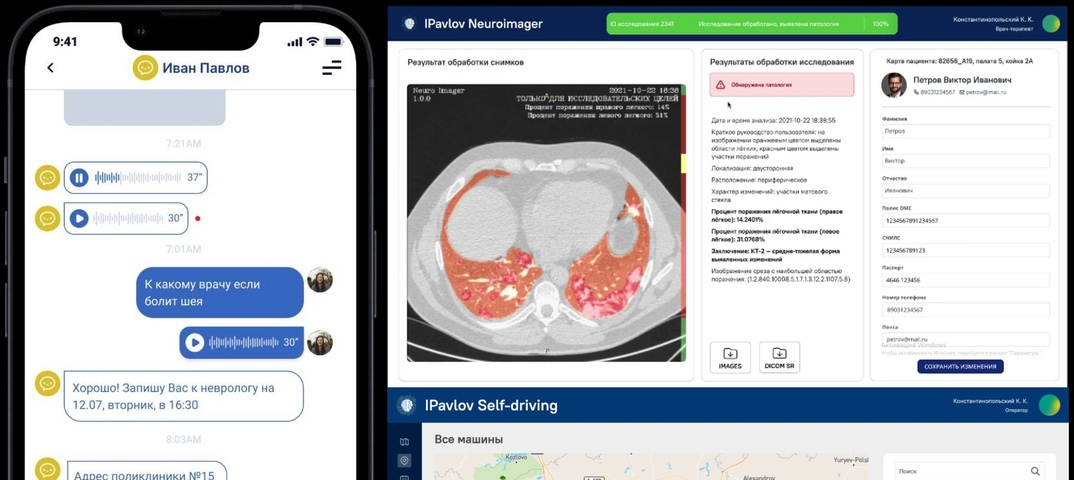Tap user photo beside outgoing voice message
The image size is (1074, 480).
tap(320, 342)
